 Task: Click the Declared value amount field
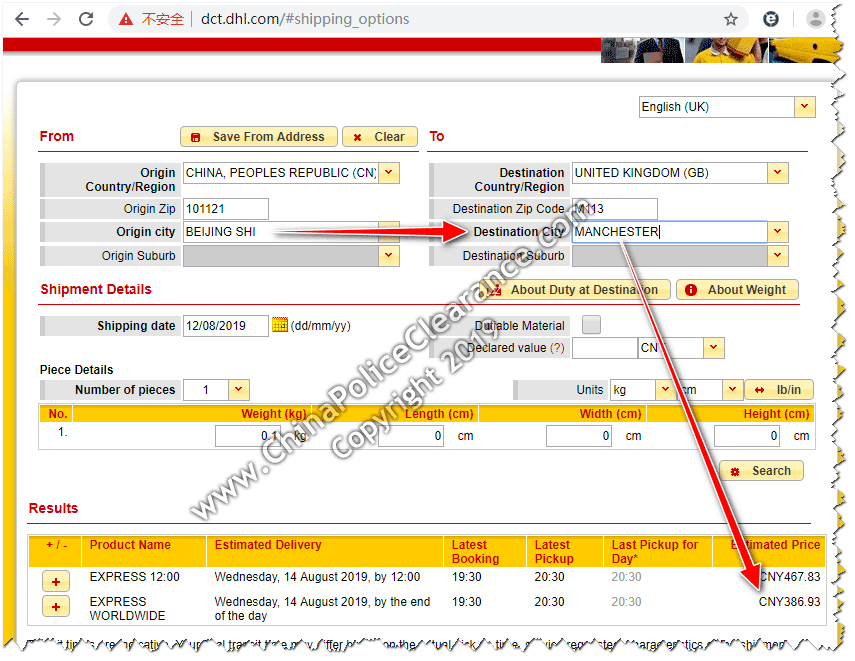tap(605, 348)
